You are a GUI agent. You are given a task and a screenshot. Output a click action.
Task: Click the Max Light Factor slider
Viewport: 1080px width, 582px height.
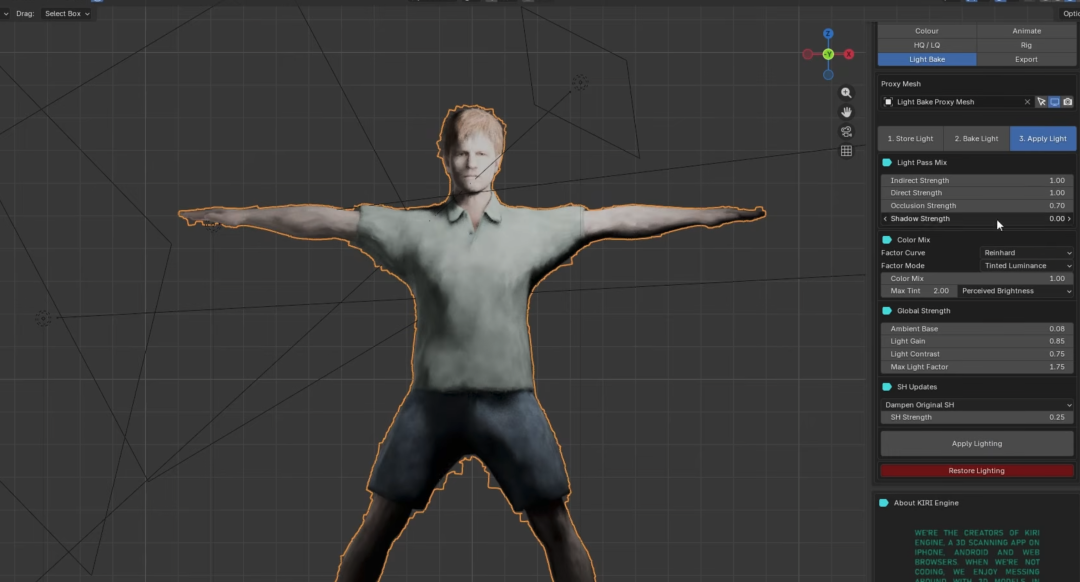pos(977,367)
